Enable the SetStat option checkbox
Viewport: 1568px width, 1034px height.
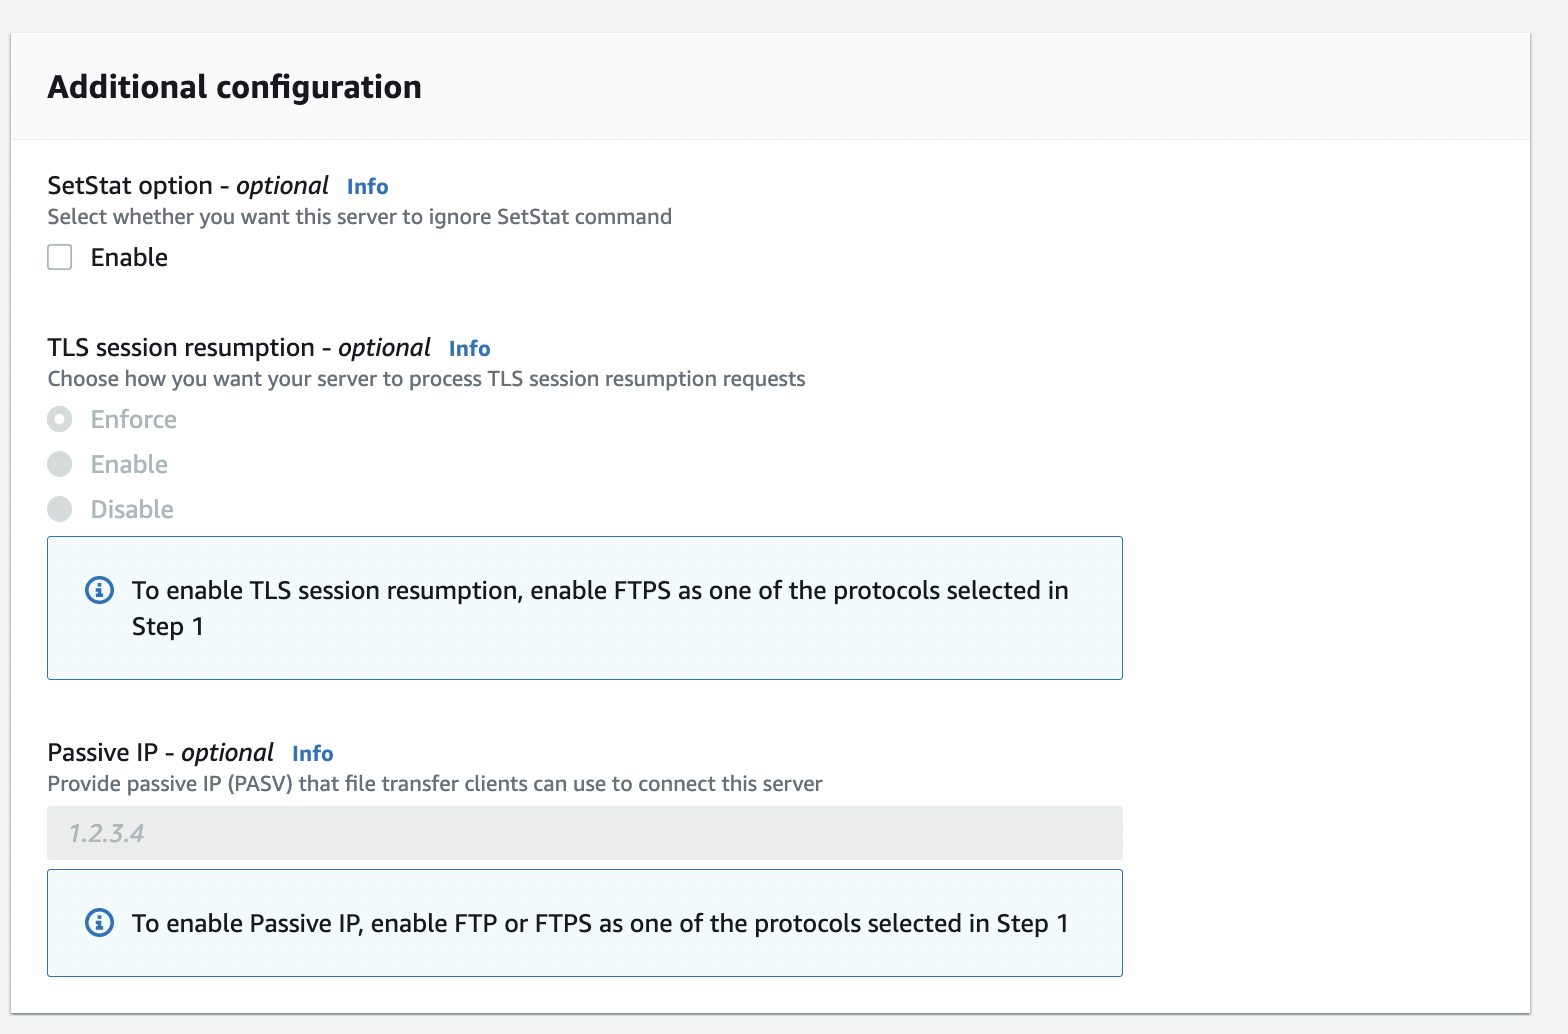point(60,257)
